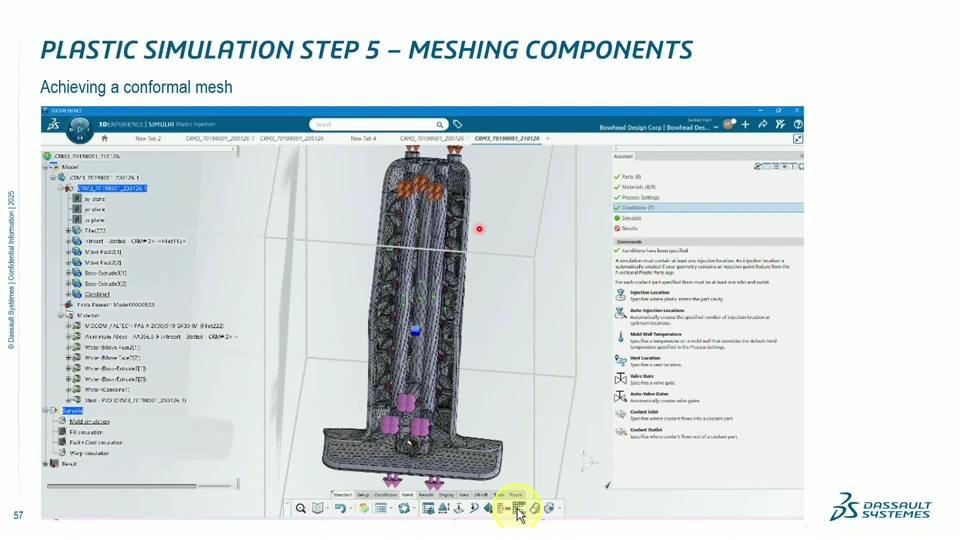Expand the Combine1 tree node
Screen dimensions: 960x540
point(68,294)
